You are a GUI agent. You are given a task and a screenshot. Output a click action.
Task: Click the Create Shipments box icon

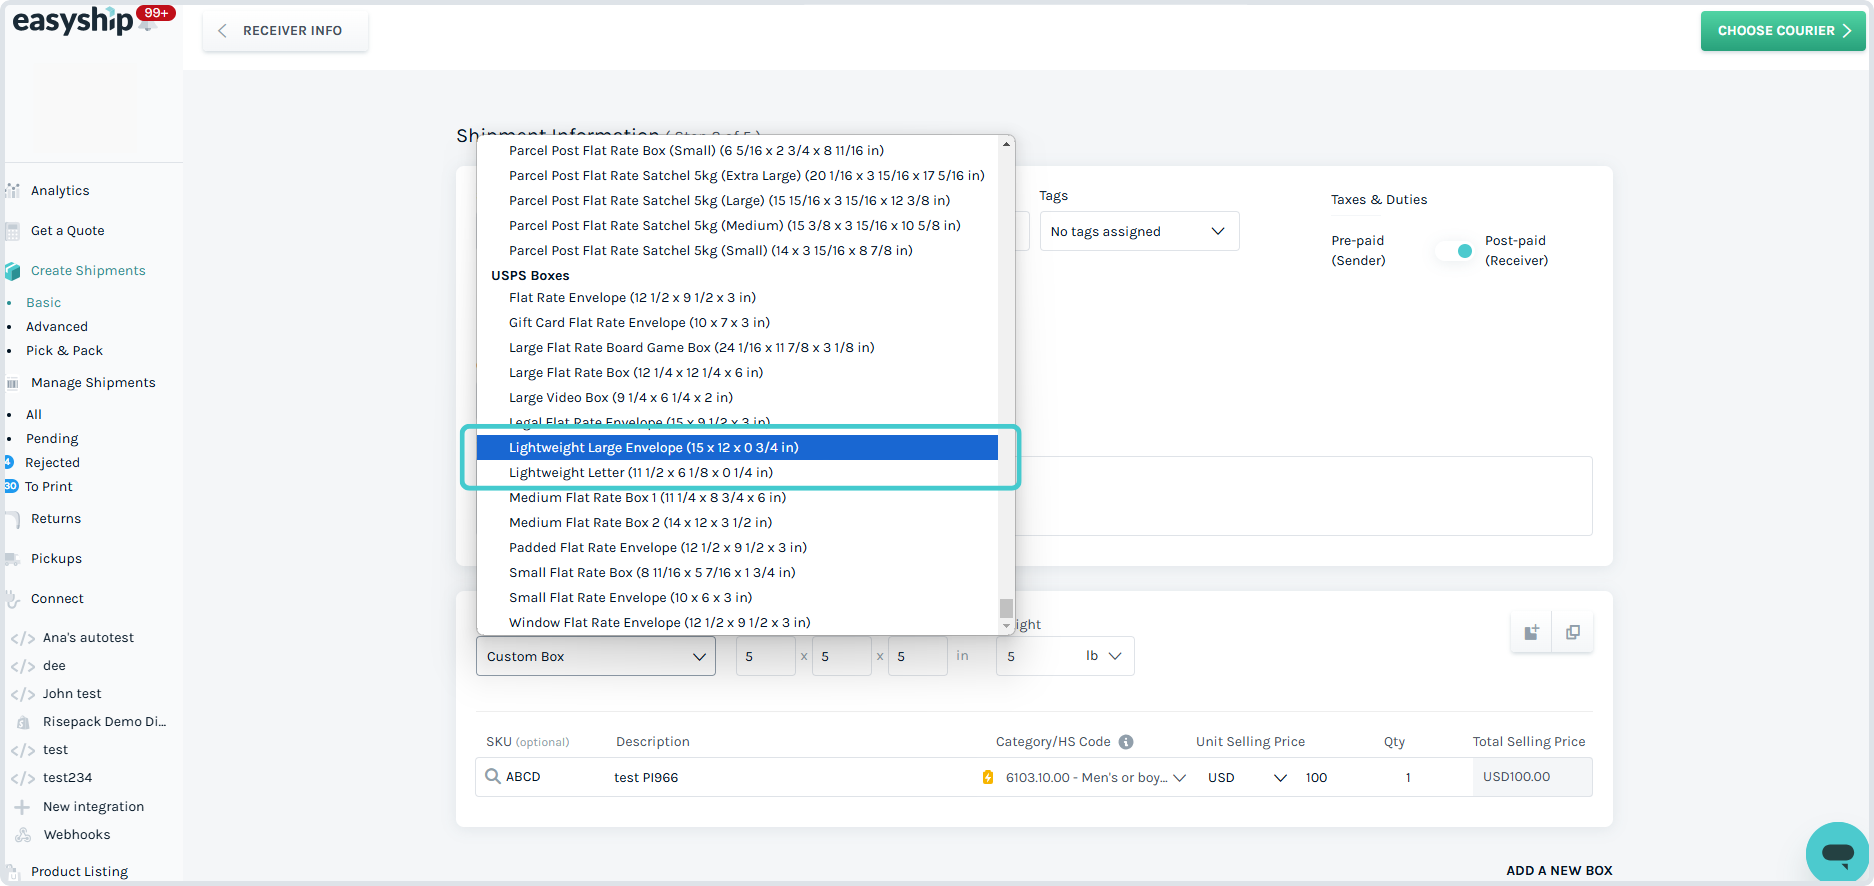pos(13,271)
